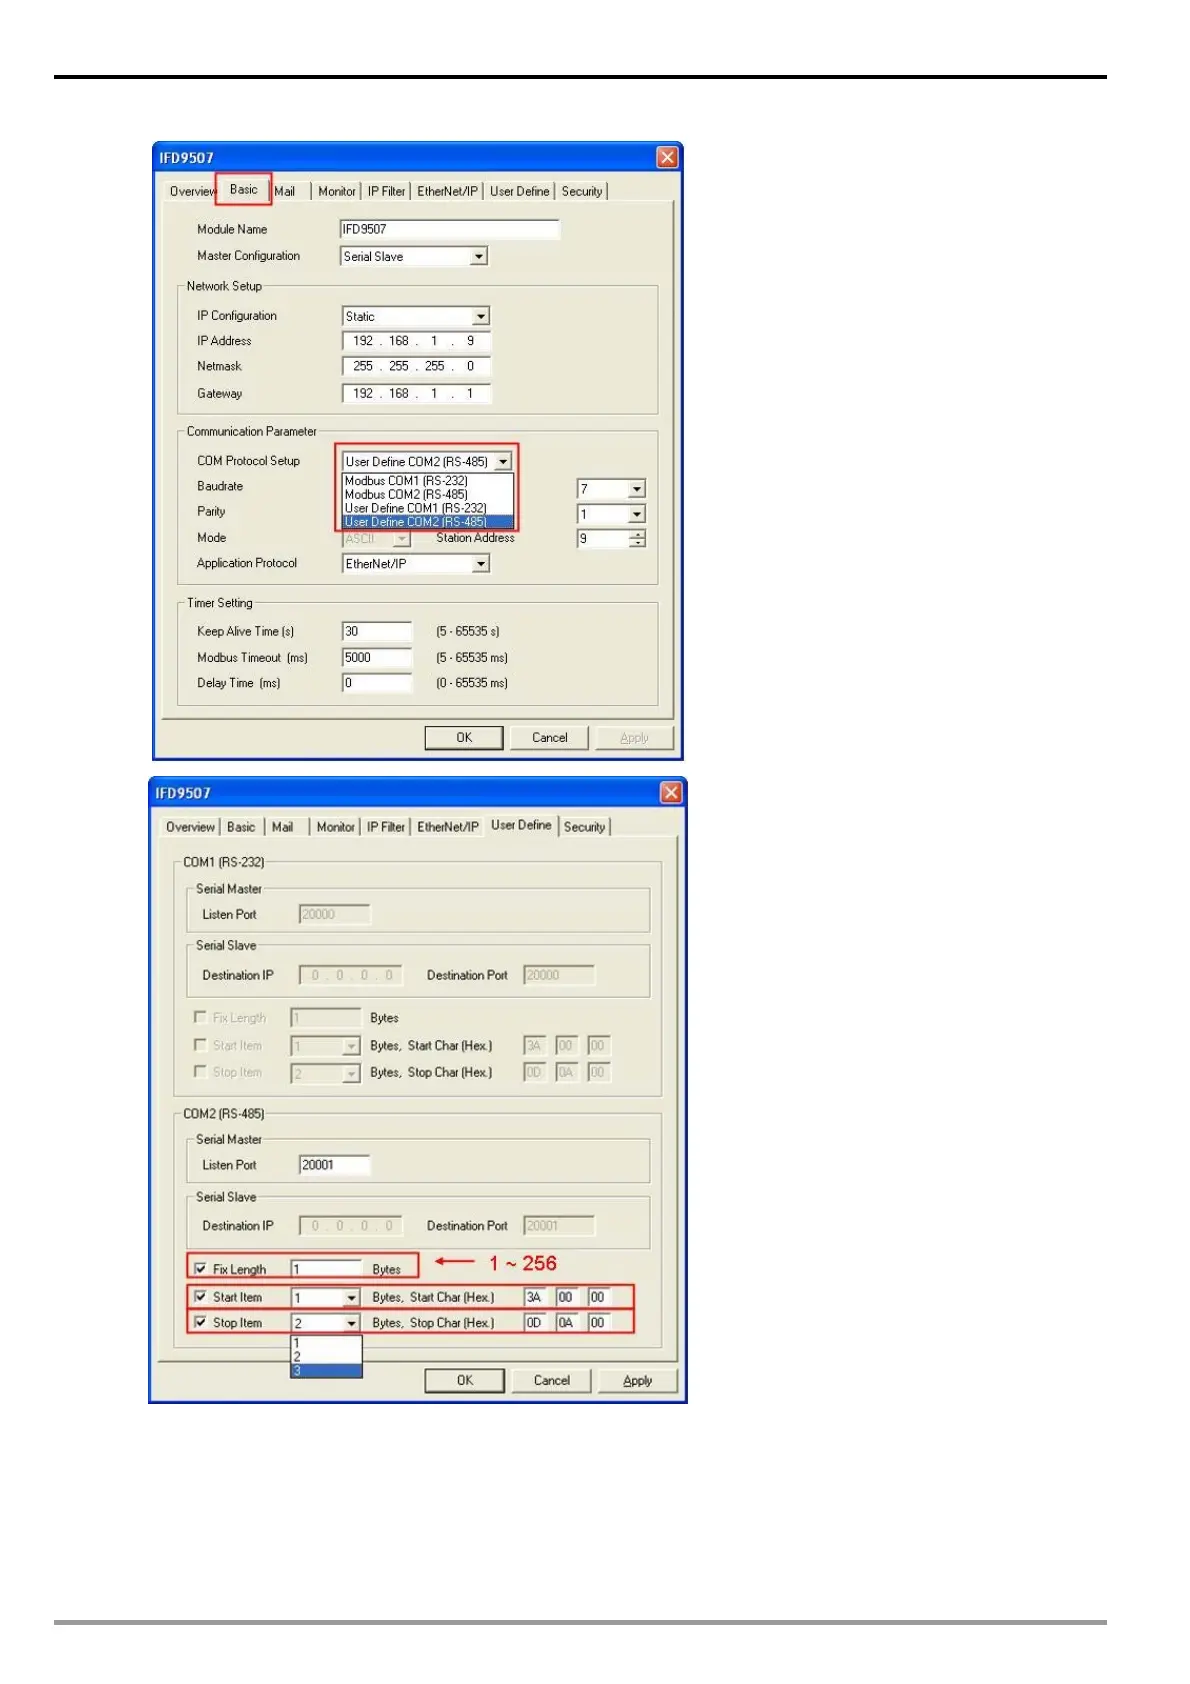1190x1684 pixels.
Task: Adjust Station Address spinner arrows
Action: pyautogui.click(x=637, y=539)
